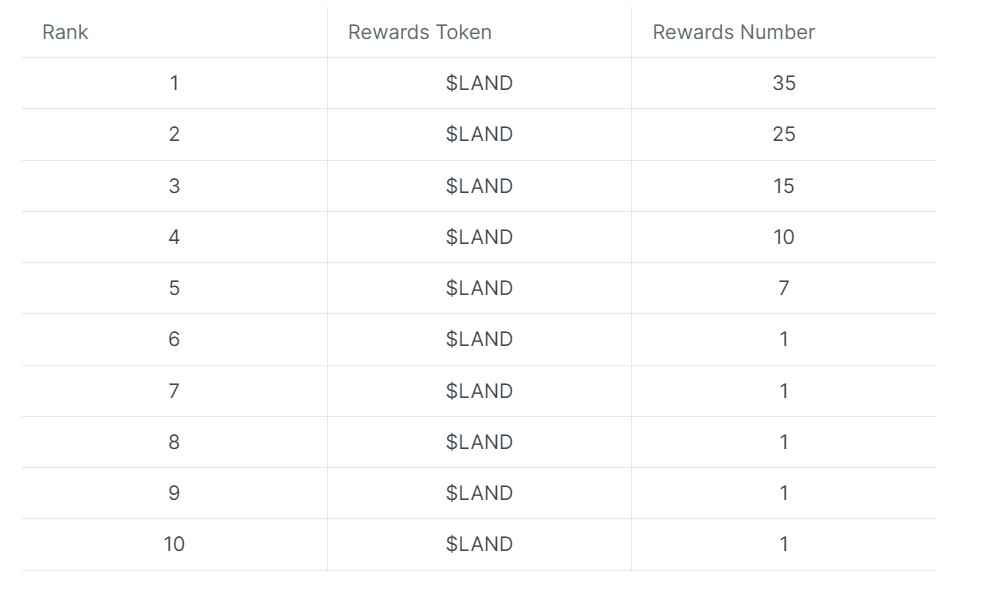Viewport: 990px width, 604px height.
Task: Click reward value 10
Action: point(784,237)
